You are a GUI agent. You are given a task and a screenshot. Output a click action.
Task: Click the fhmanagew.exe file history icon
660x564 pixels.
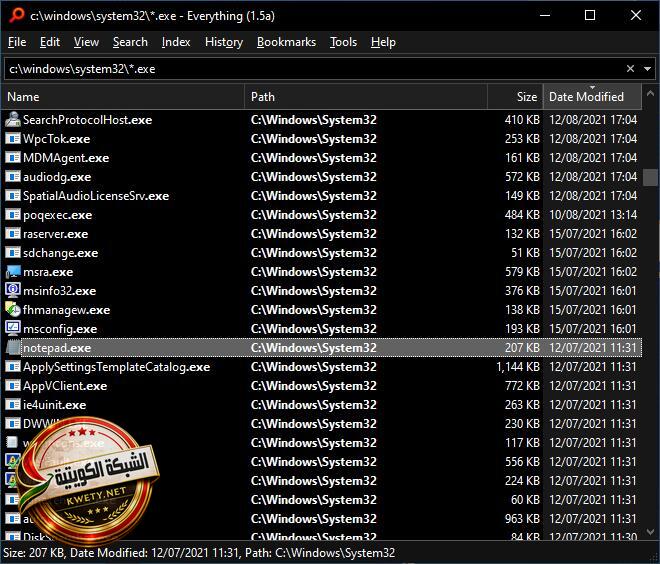(x=13, y=310)
